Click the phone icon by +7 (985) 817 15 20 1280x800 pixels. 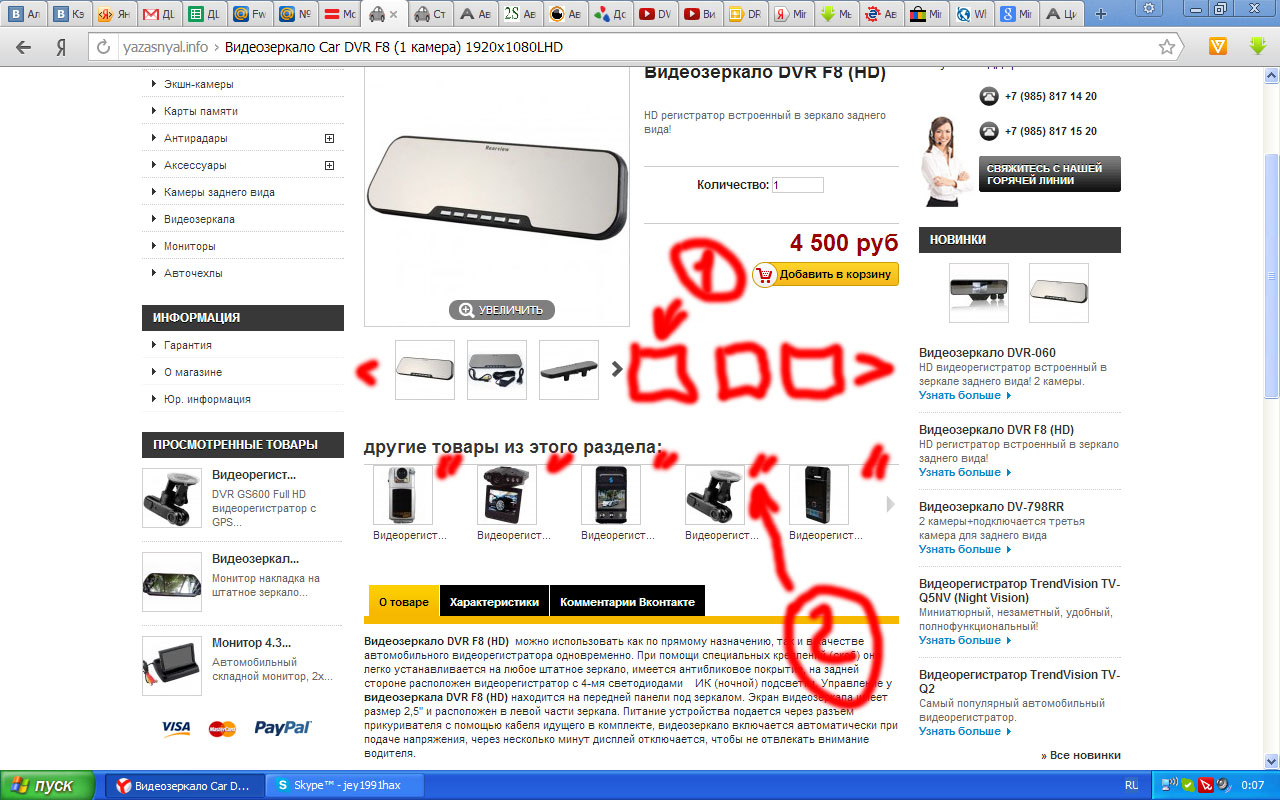[989, 131]
